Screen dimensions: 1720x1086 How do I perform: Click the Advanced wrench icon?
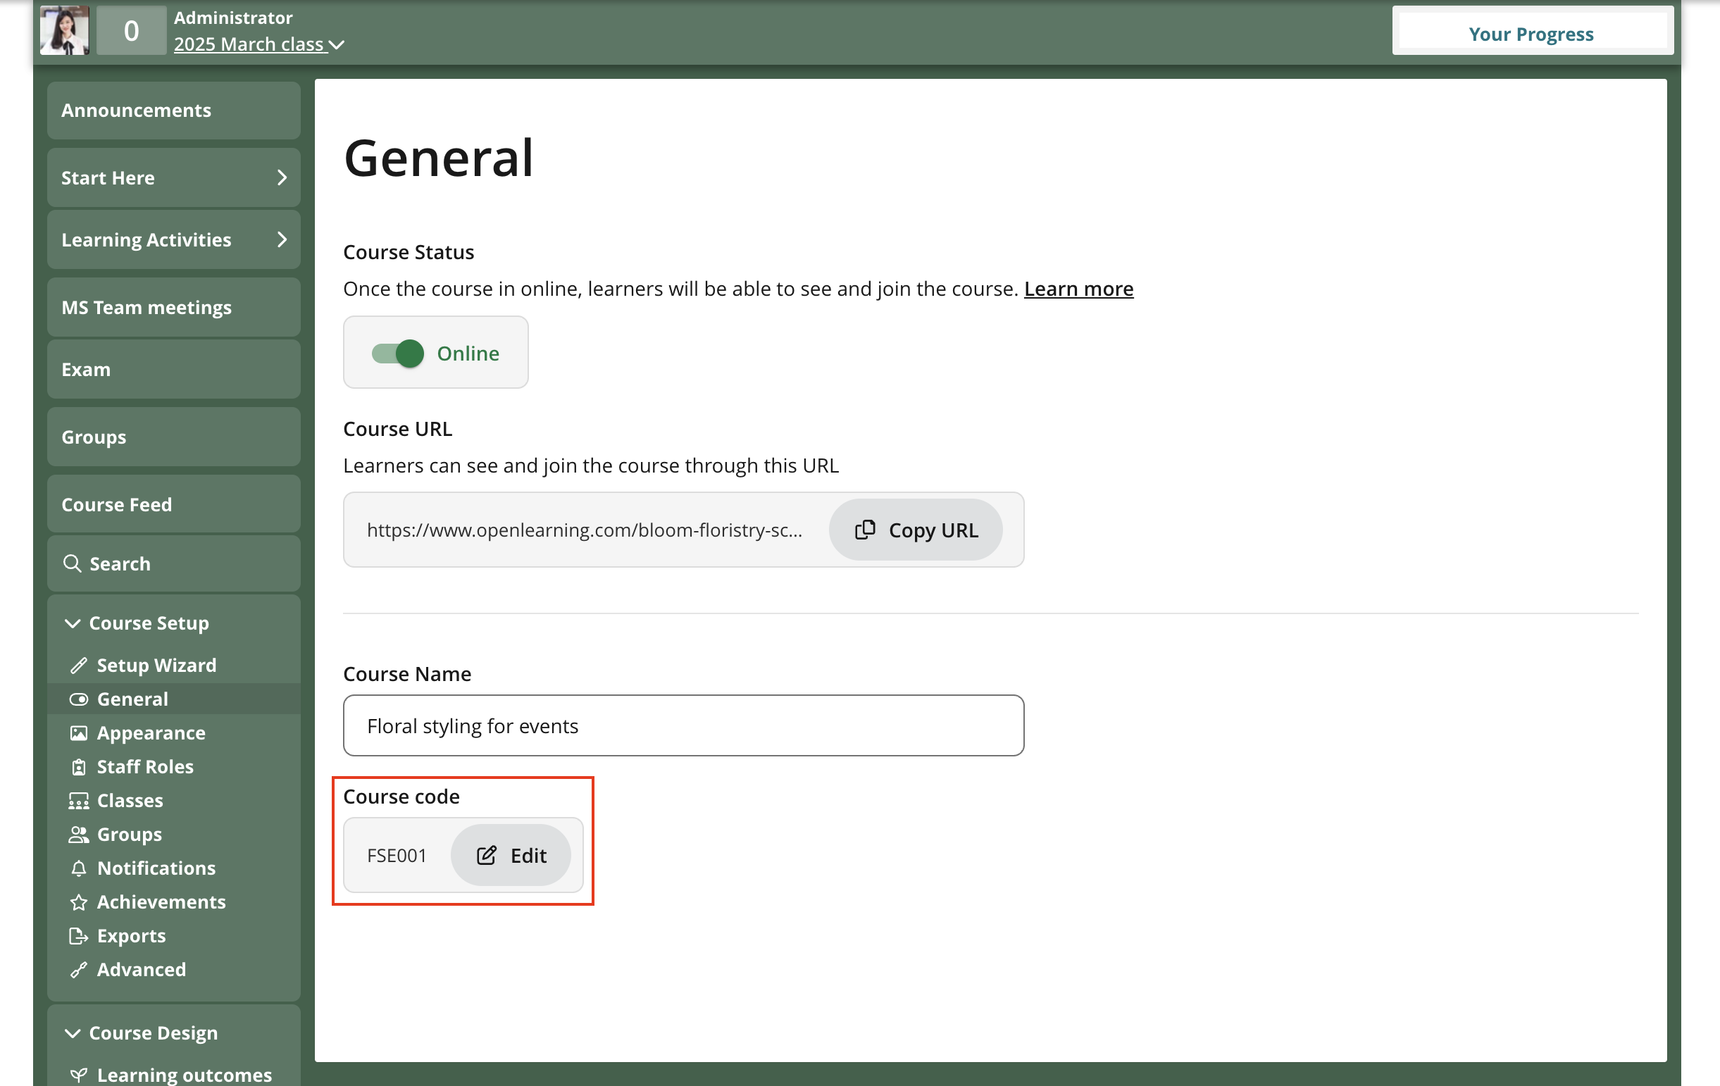point(79,970)
